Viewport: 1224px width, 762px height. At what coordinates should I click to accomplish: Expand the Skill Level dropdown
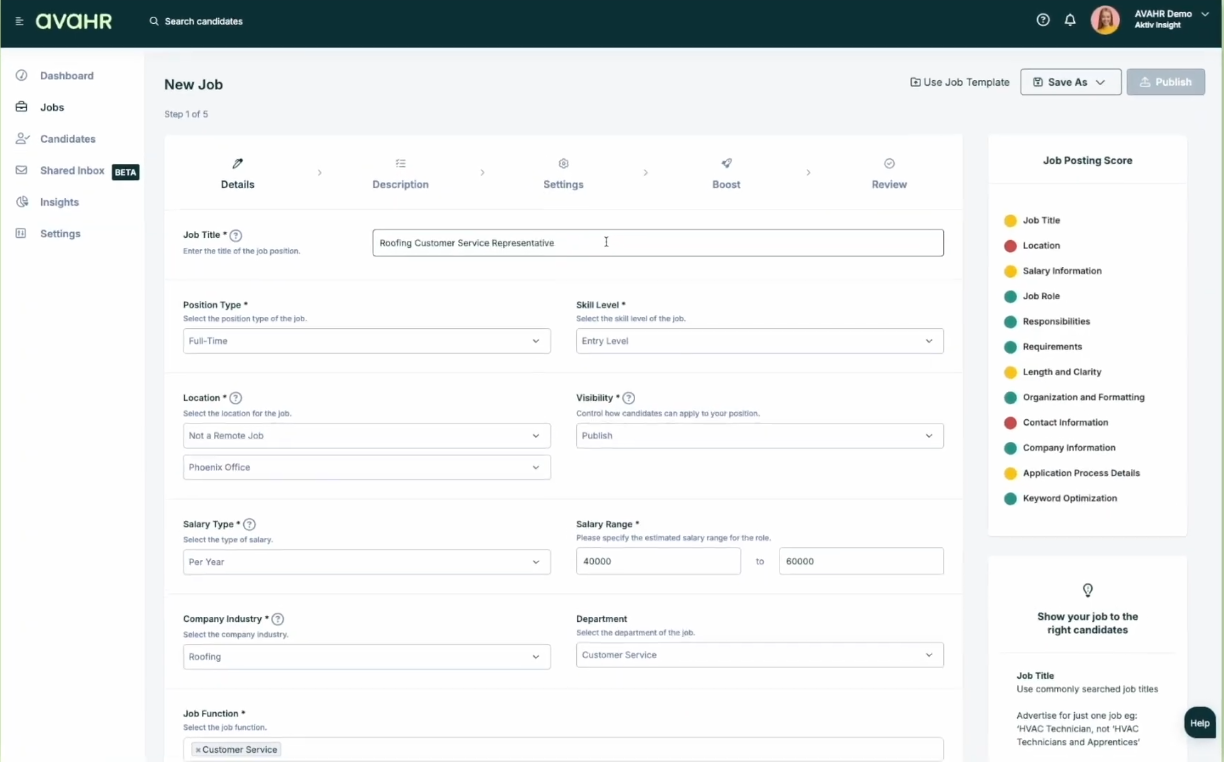759,341
